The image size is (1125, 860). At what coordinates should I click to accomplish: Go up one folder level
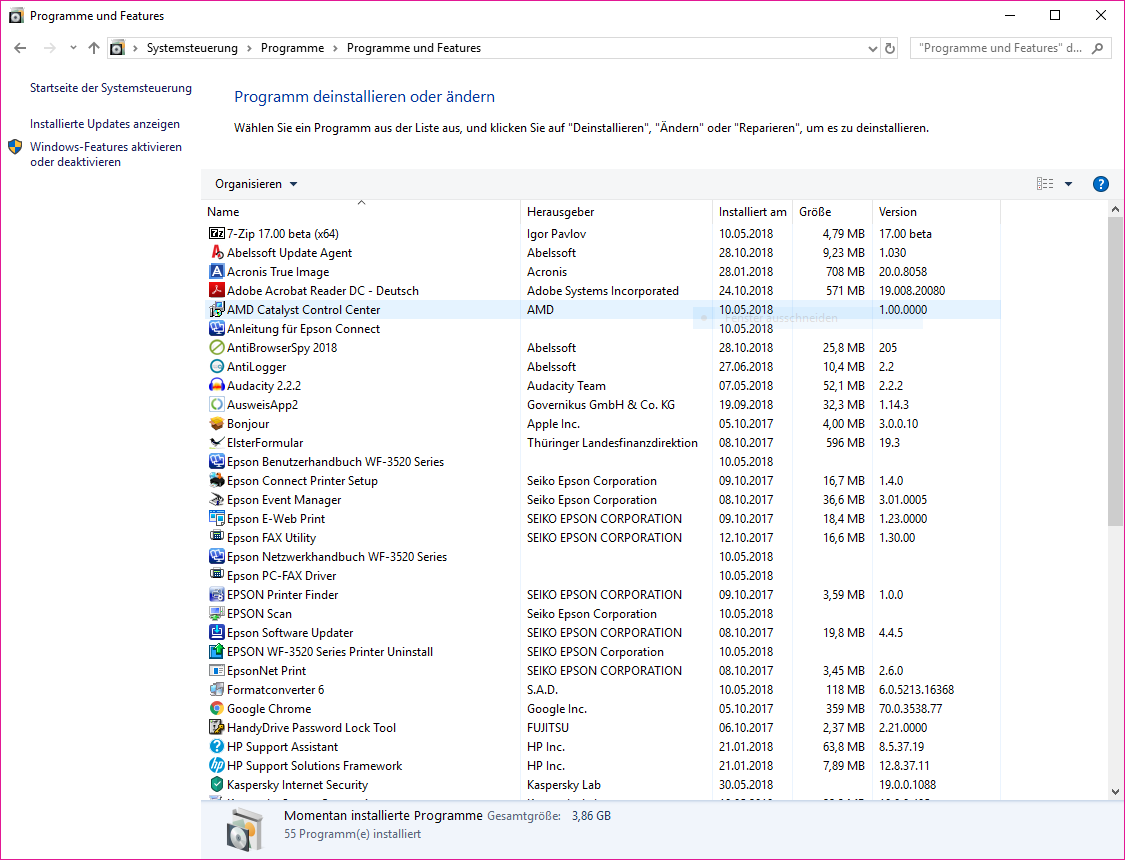click(x=94, y=48)
